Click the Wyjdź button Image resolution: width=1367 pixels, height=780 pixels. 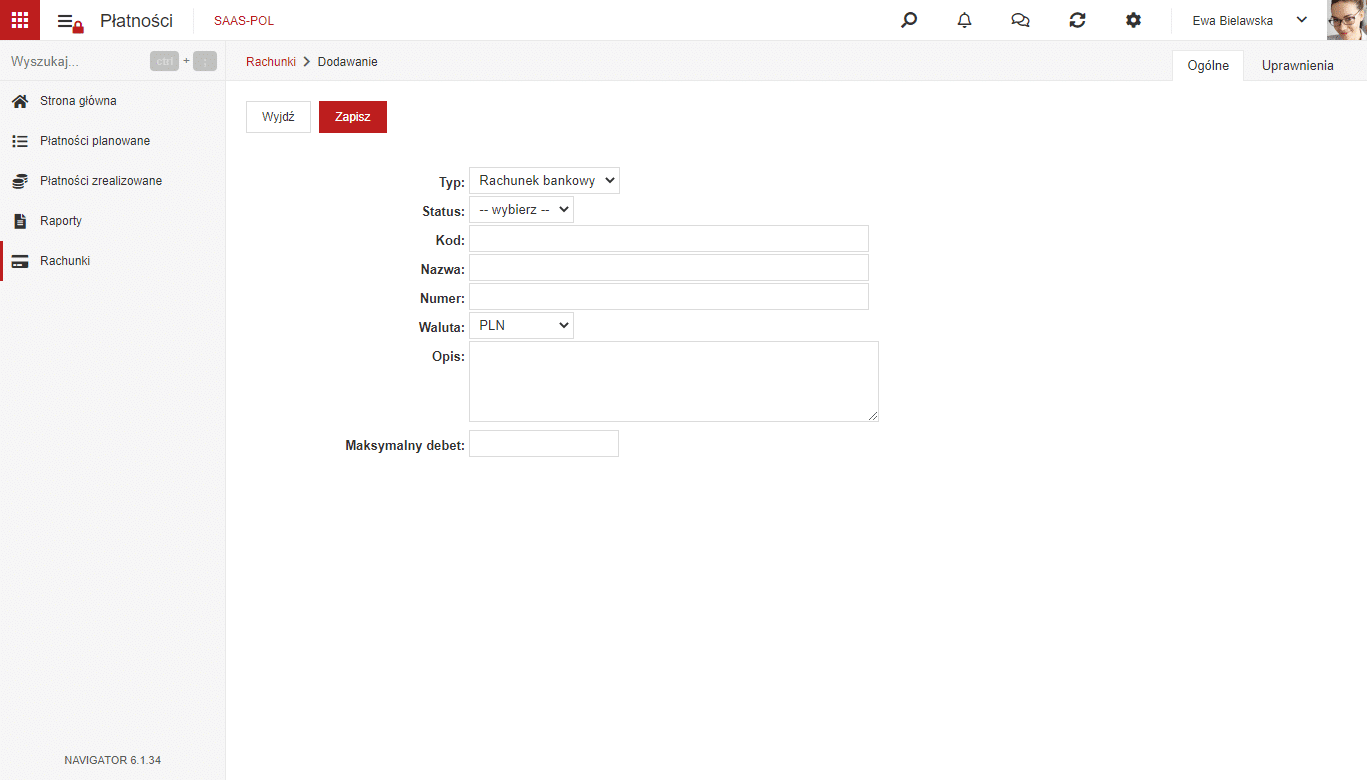coord(278,117)
